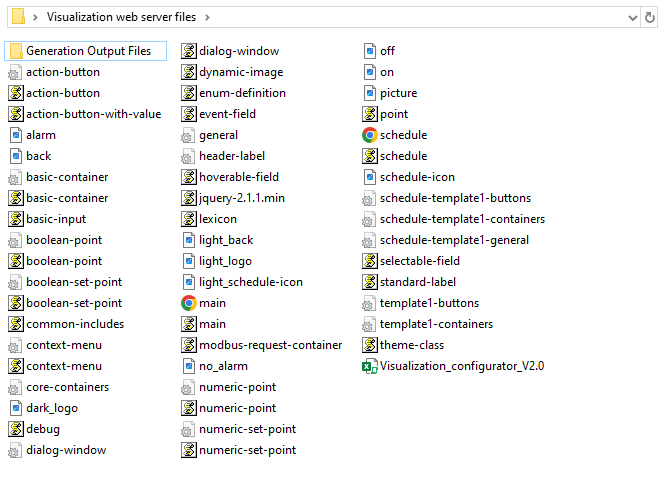Select the light_schedule-icon image file
This screenshot has height=478, width=666.
coord(250,282)
